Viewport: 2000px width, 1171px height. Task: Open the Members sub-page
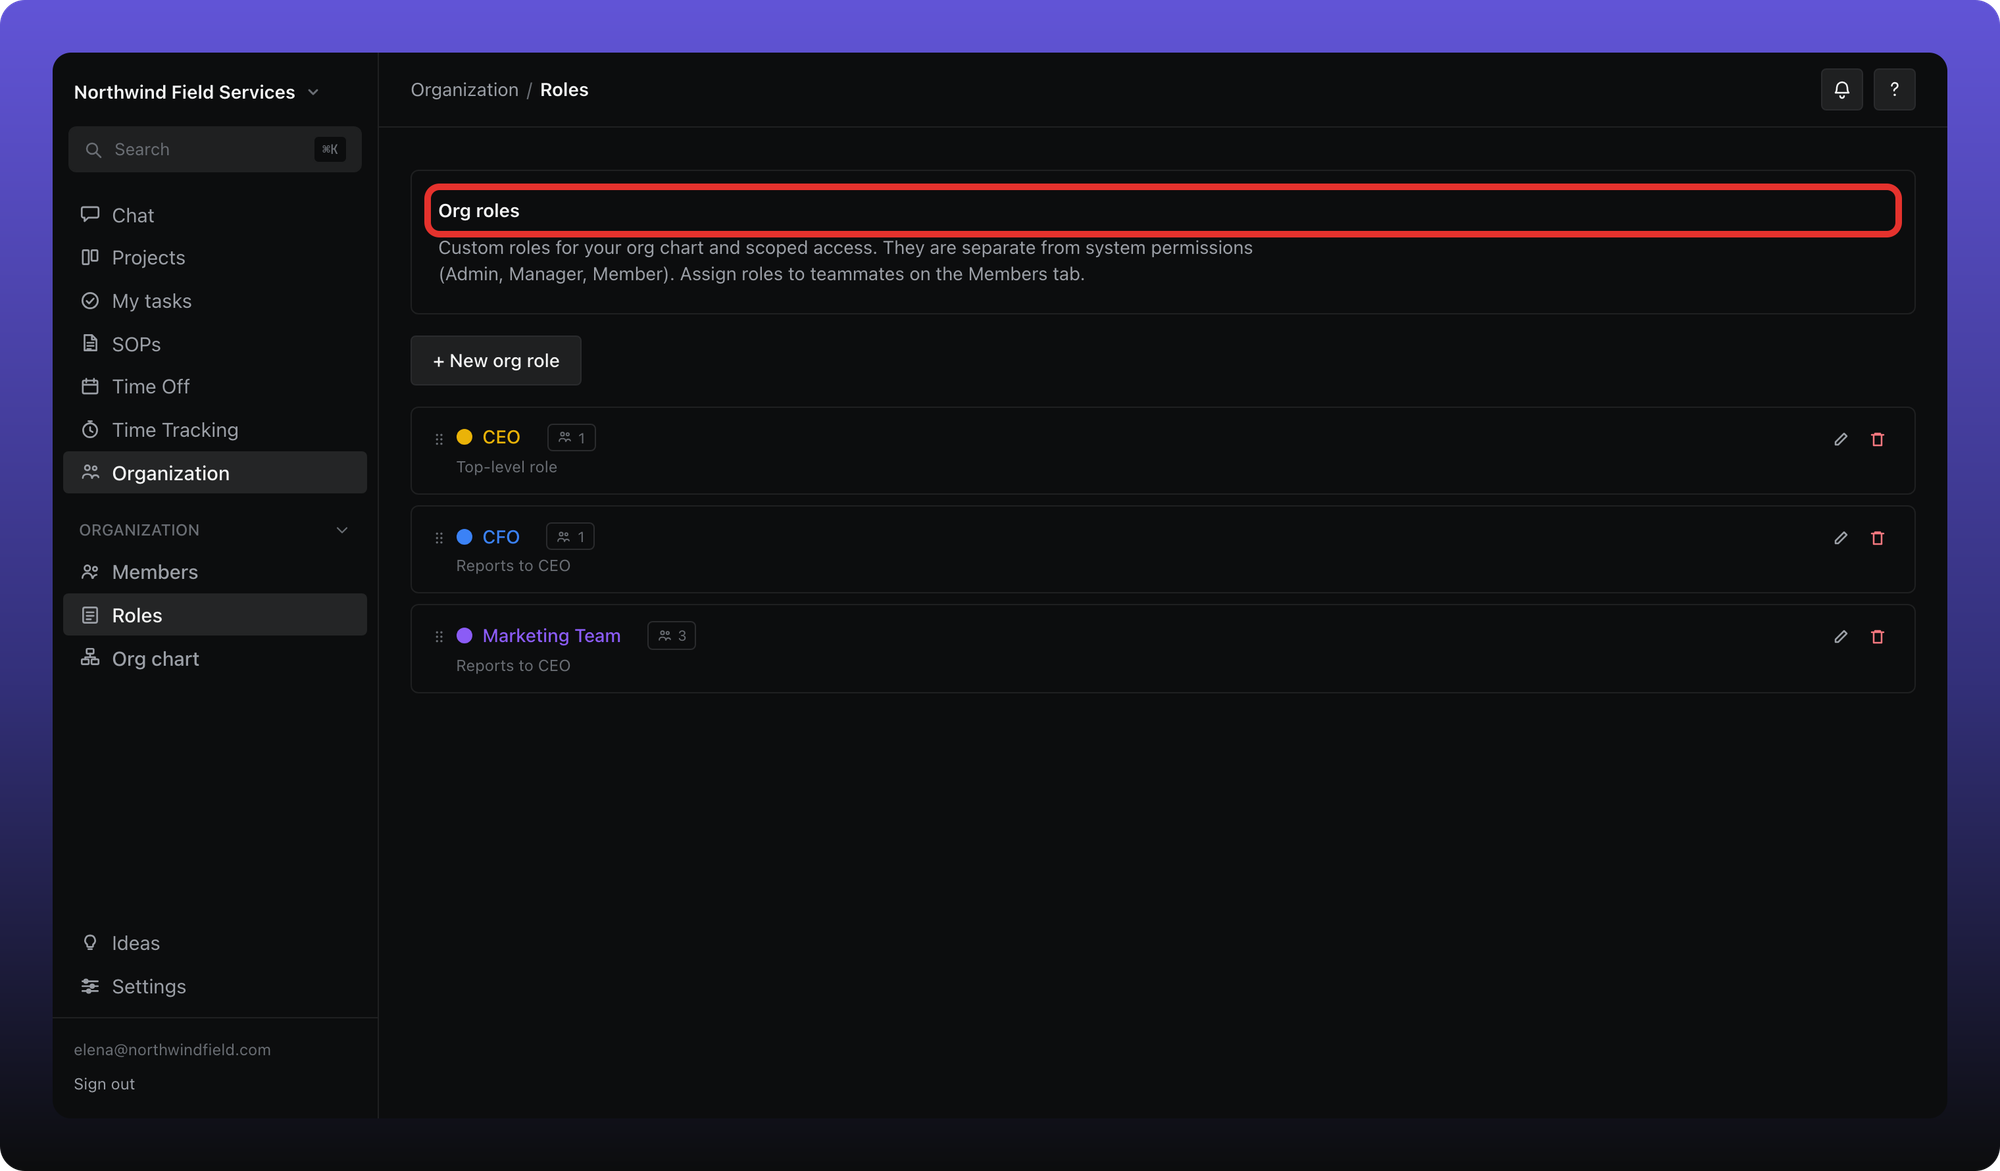point(215,572)
